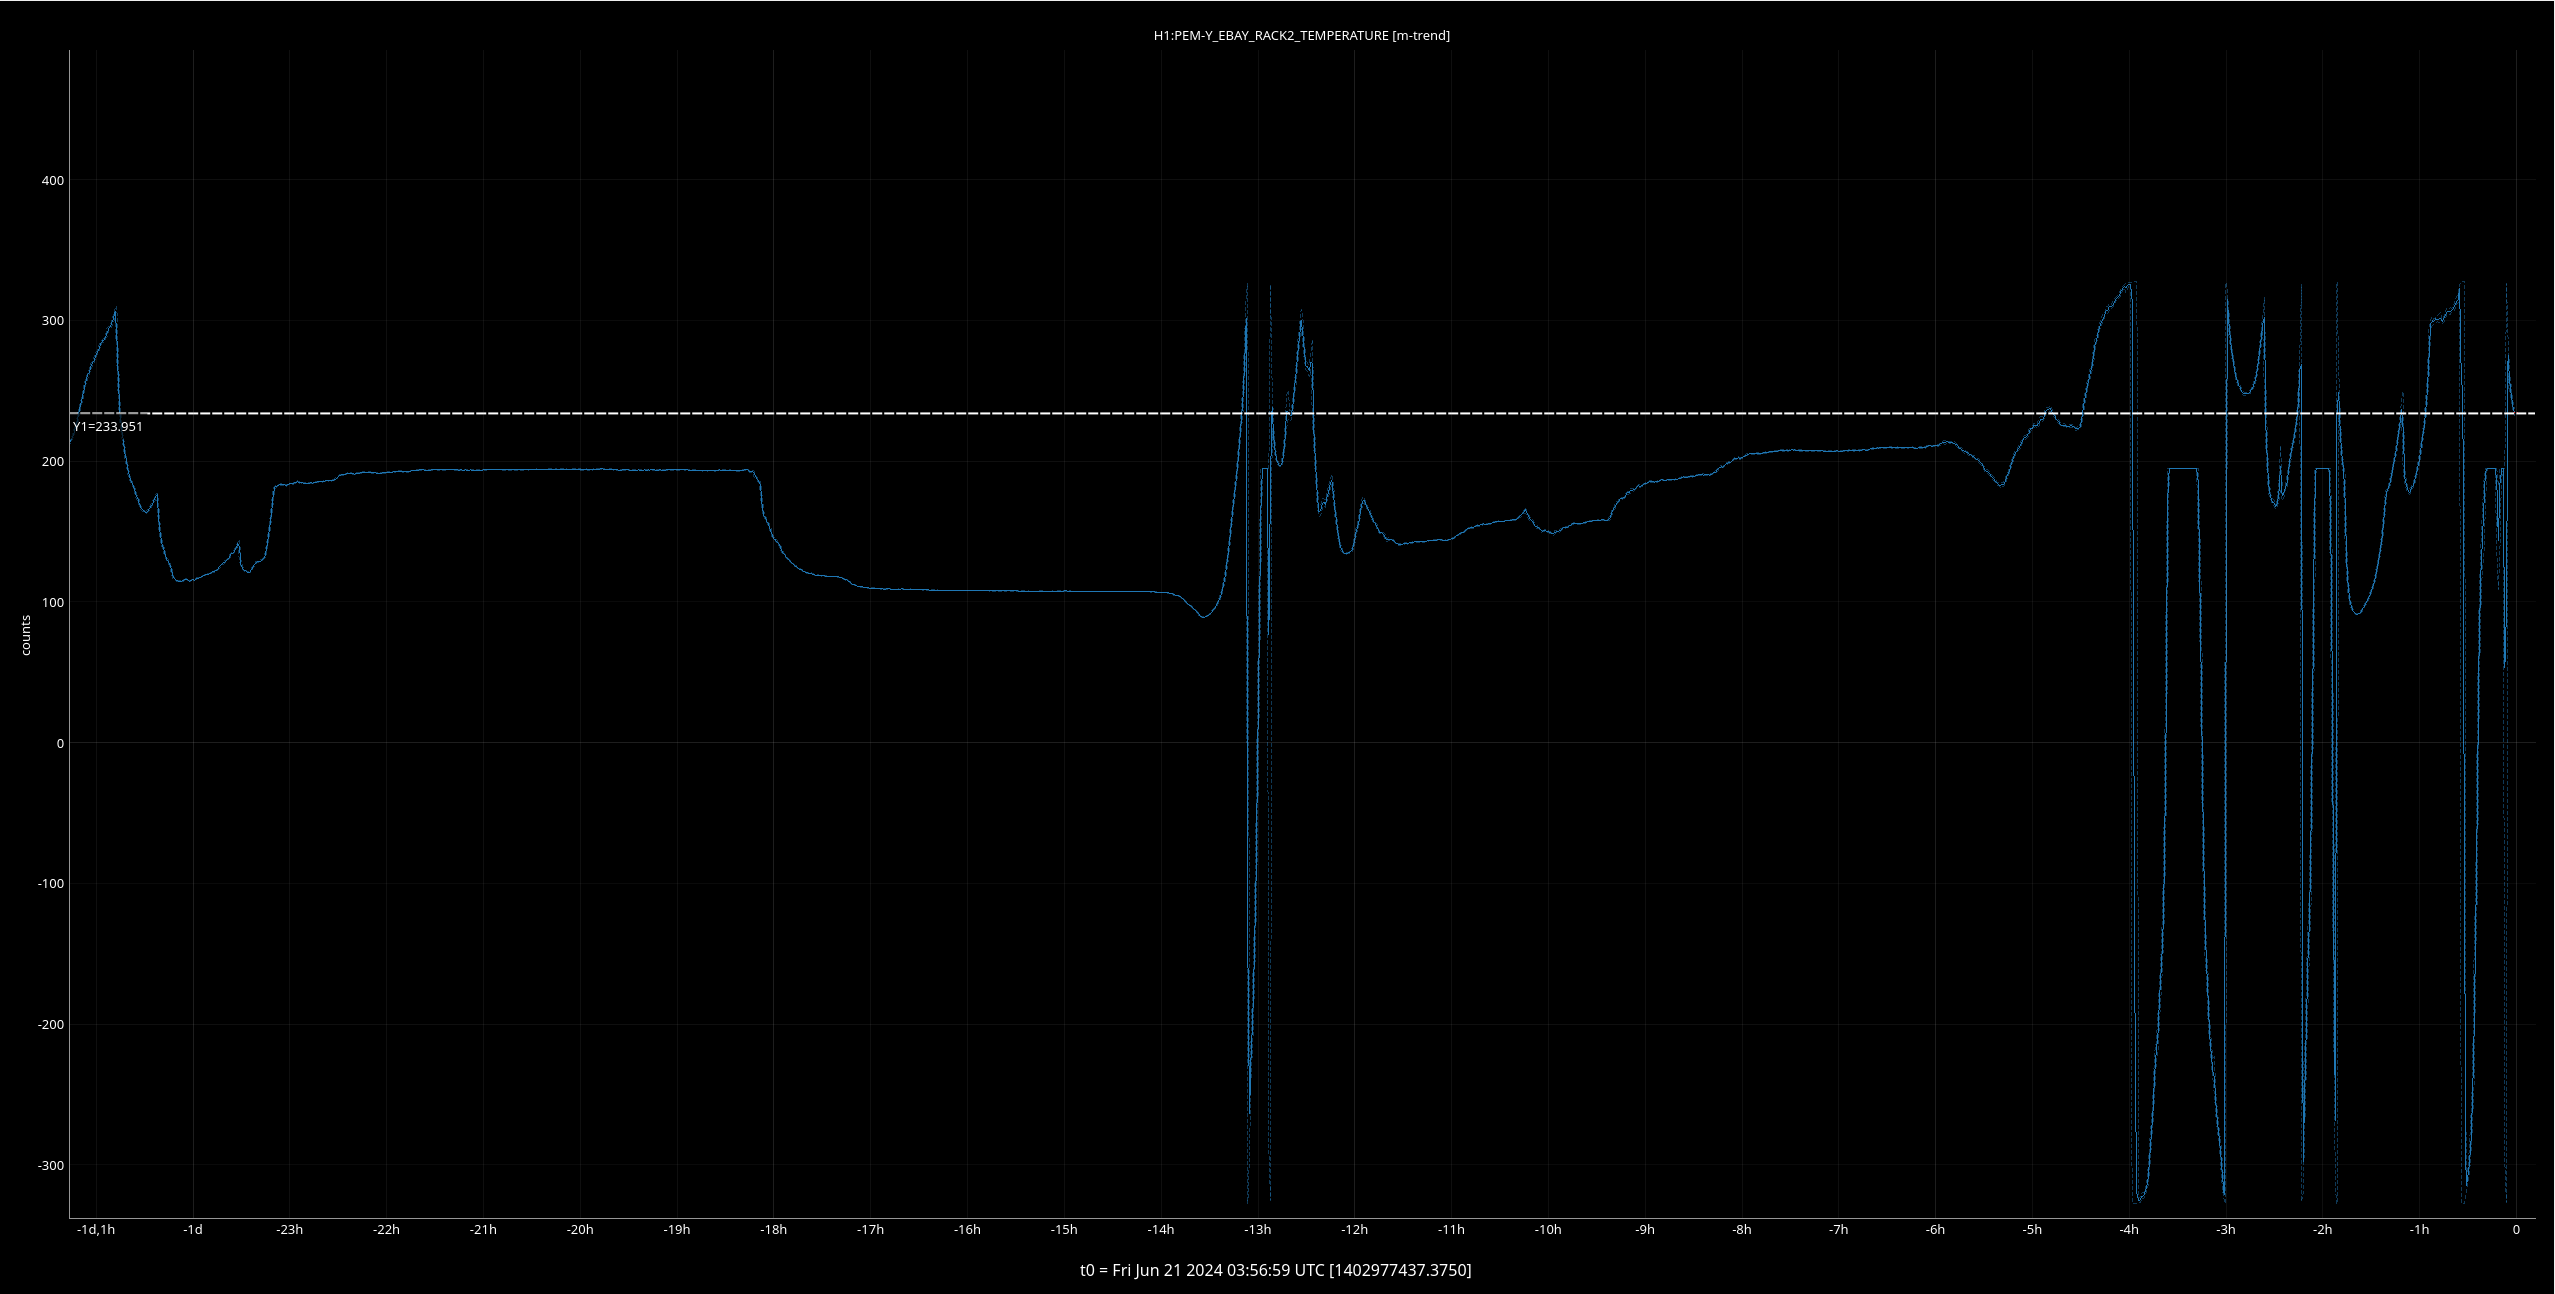This screenshot has height=1294, width=2555.
Task: Click the Y1=233.951 cursor label
Action: [x=108, y=426]
